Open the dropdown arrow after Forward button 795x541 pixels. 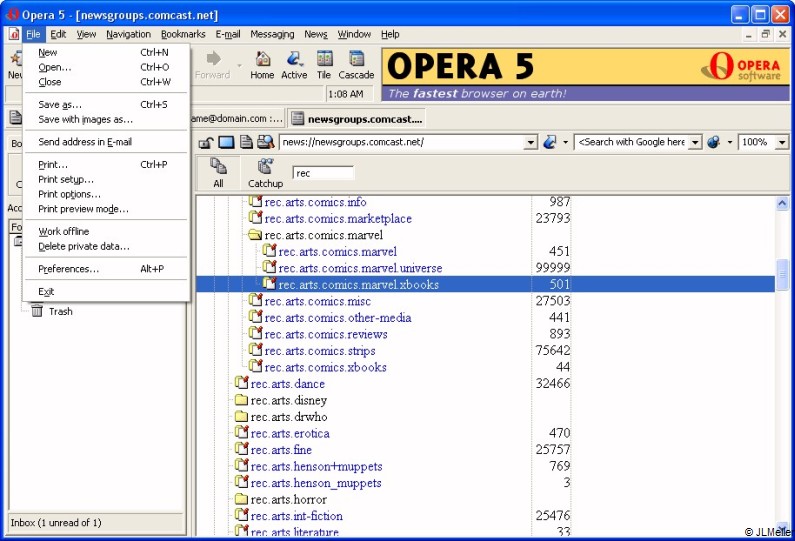tap(239, 65)
